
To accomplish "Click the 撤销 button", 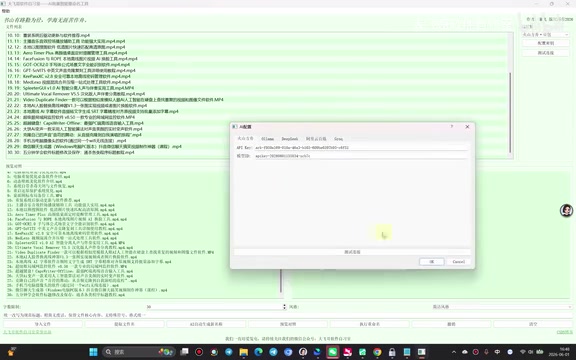I will [451, 324].
